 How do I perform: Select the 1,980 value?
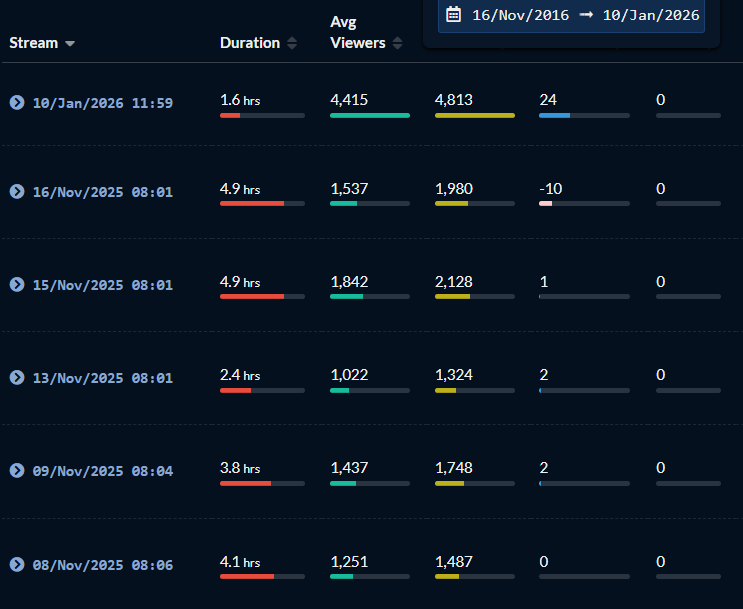click(454, 189)
